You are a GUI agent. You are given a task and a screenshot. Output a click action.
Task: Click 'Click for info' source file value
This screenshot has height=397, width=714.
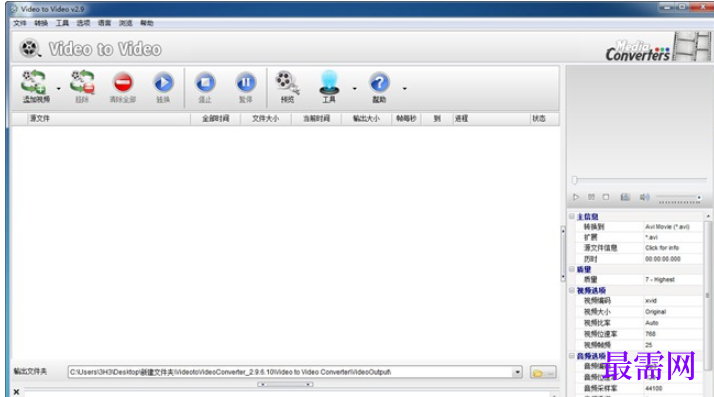coord(662,248)
